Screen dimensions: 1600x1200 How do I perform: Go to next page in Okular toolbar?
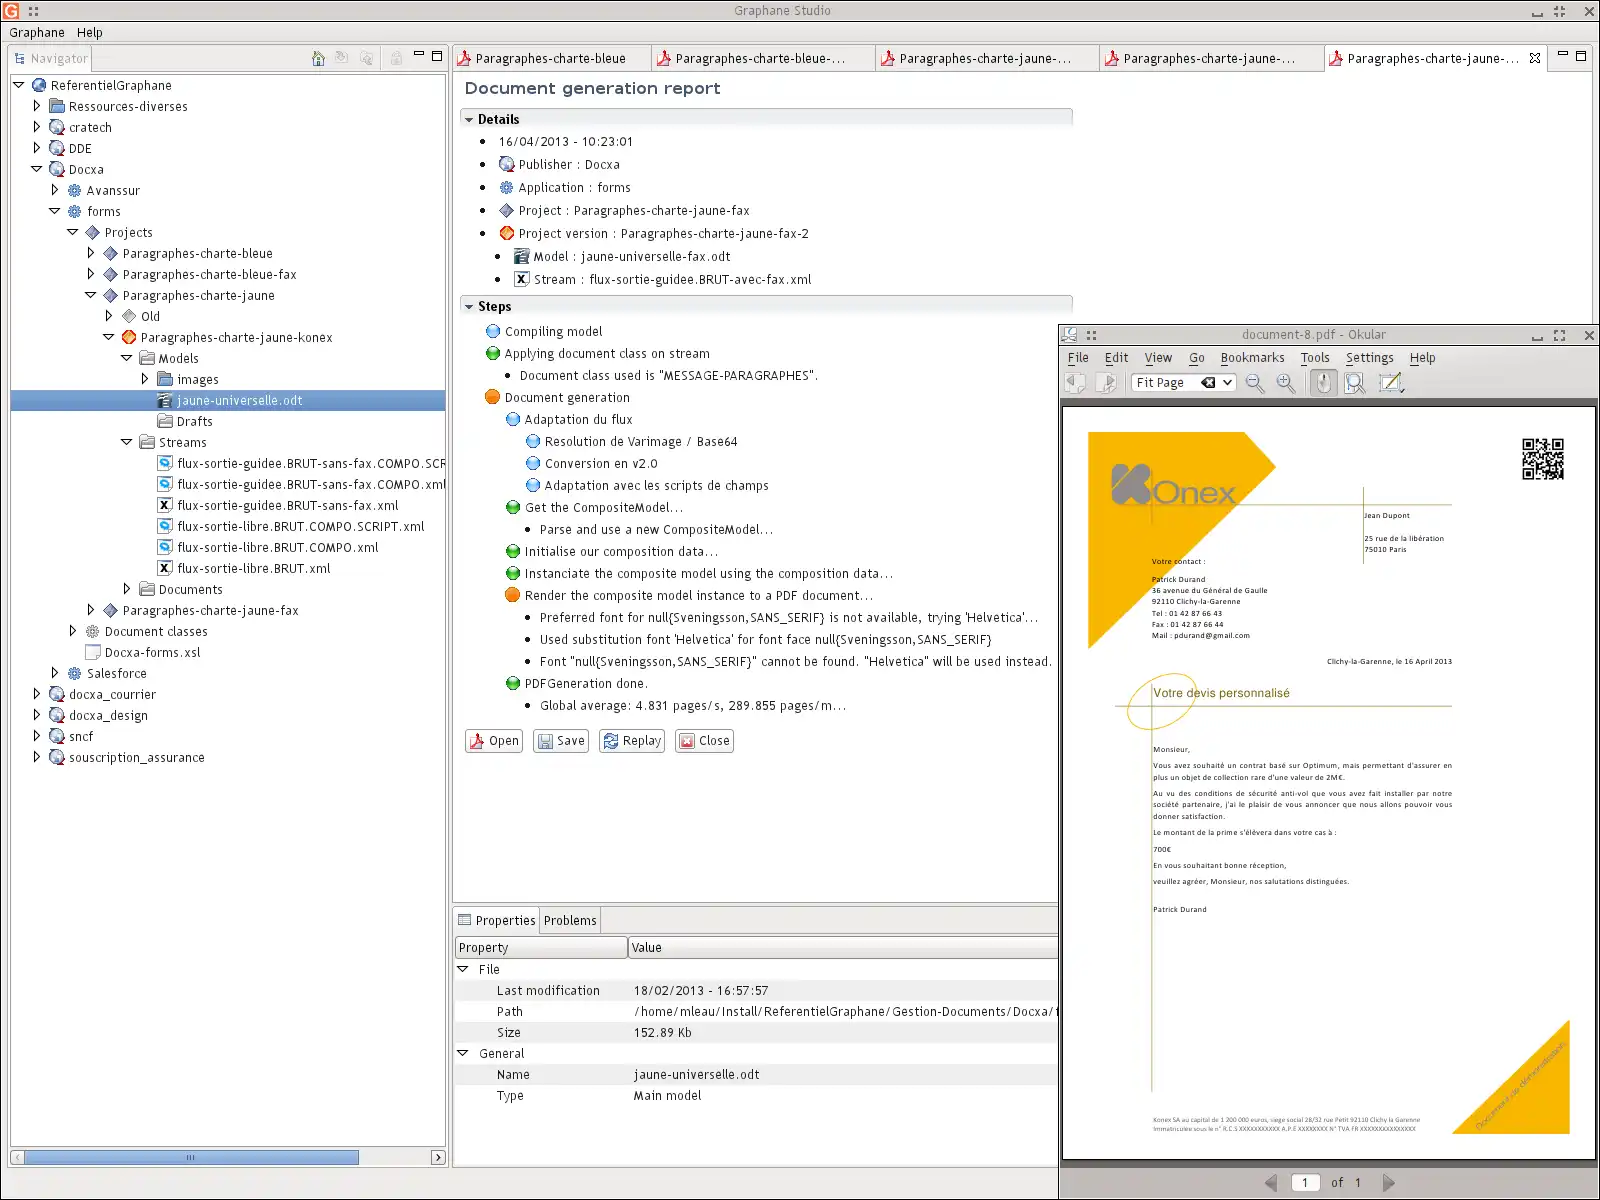(x=1106, y=383)
